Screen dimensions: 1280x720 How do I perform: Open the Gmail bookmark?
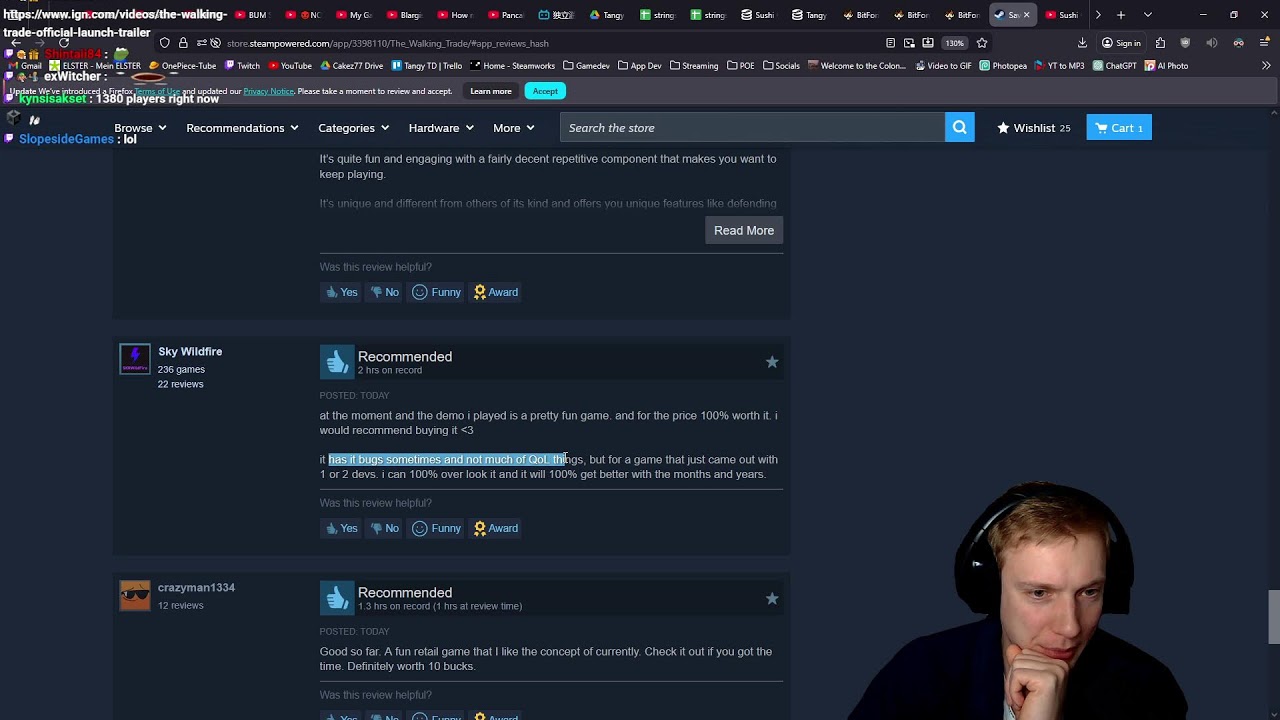coord(25,66)
